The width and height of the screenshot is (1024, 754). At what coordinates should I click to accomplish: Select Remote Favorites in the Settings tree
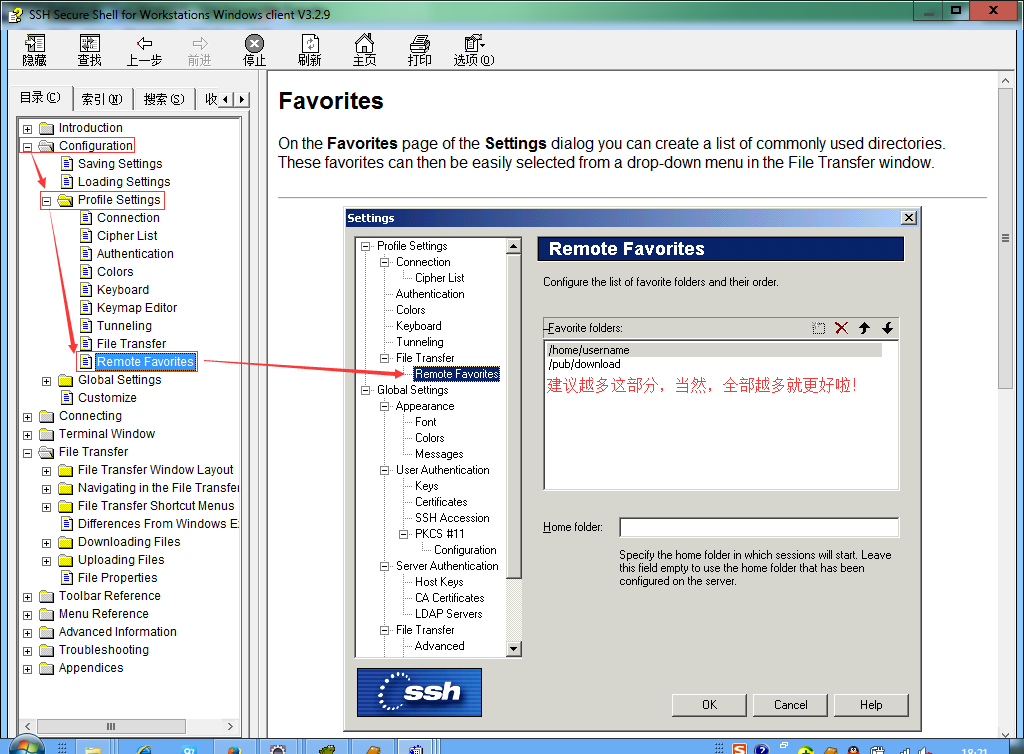point(456,374)
